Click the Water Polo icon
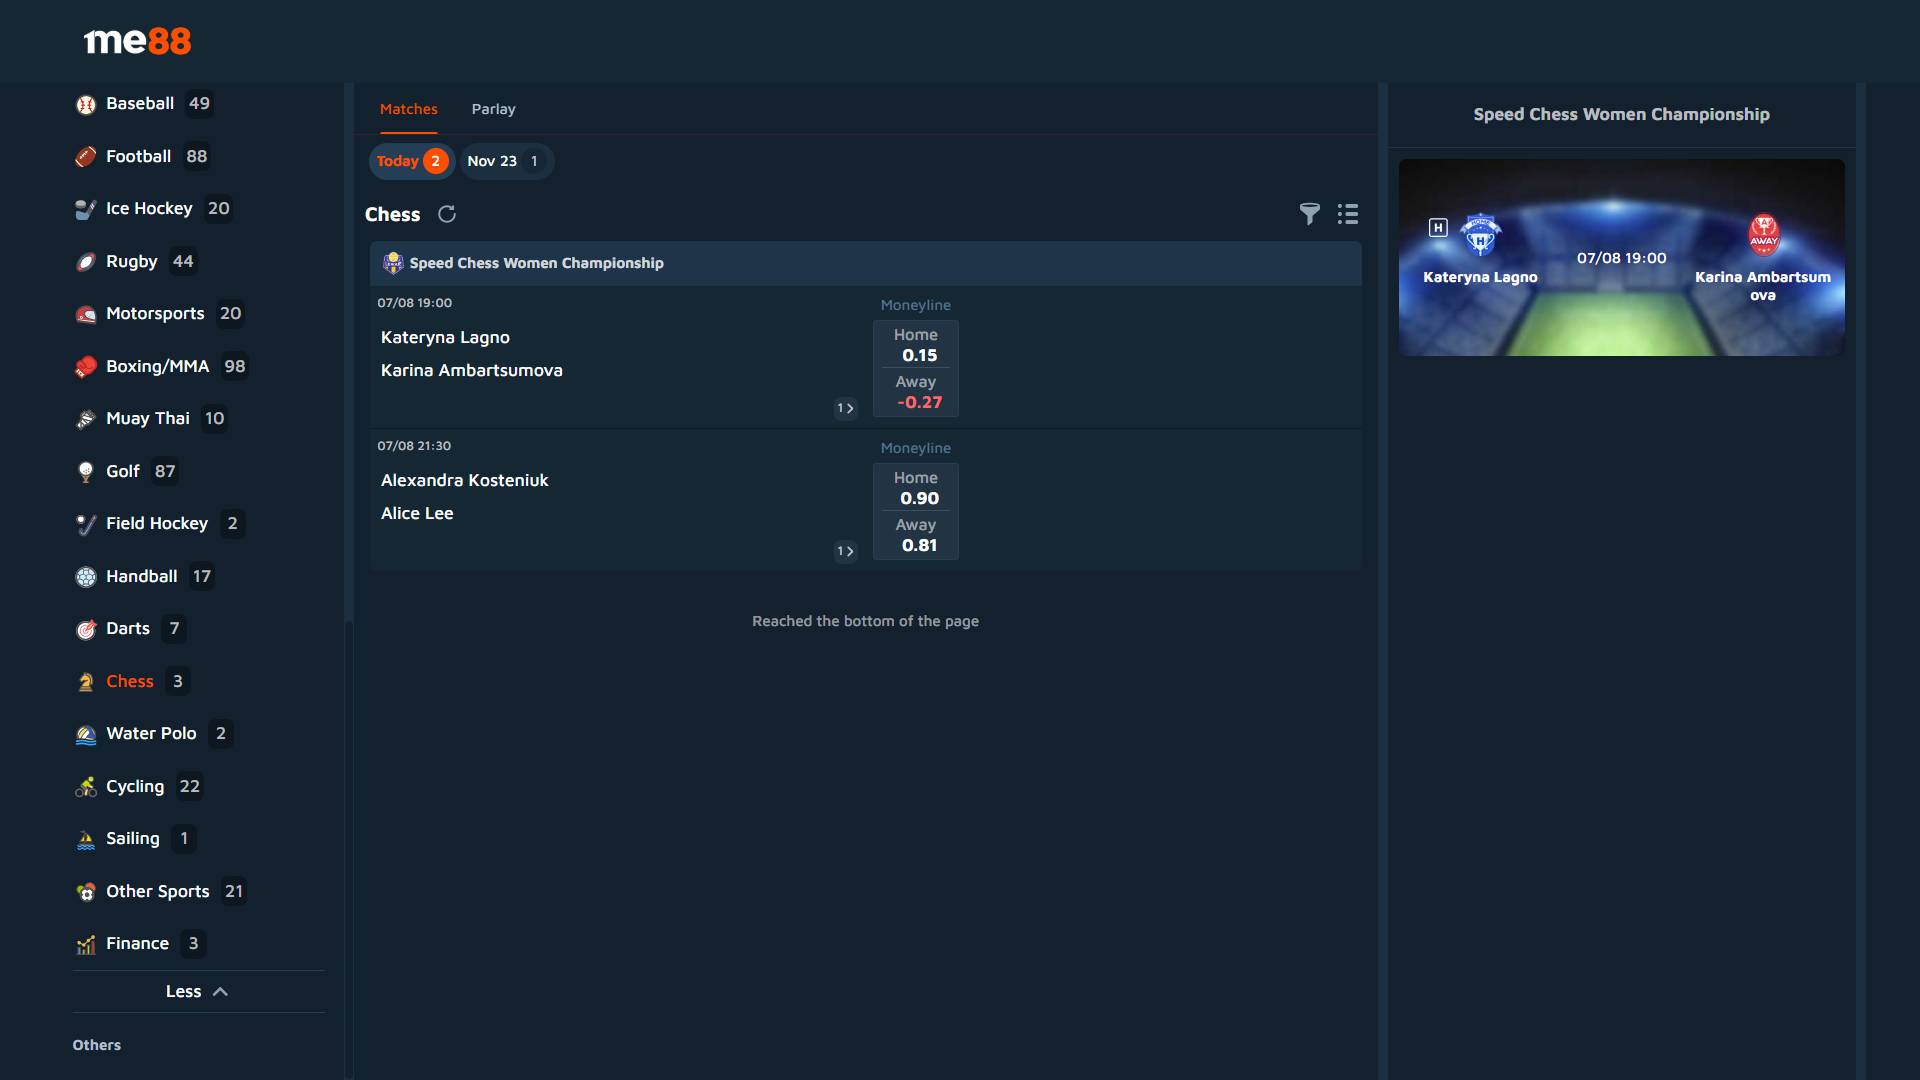Screen dimensions: 1920x1080 pyautogui.click(x=86, y=734)
